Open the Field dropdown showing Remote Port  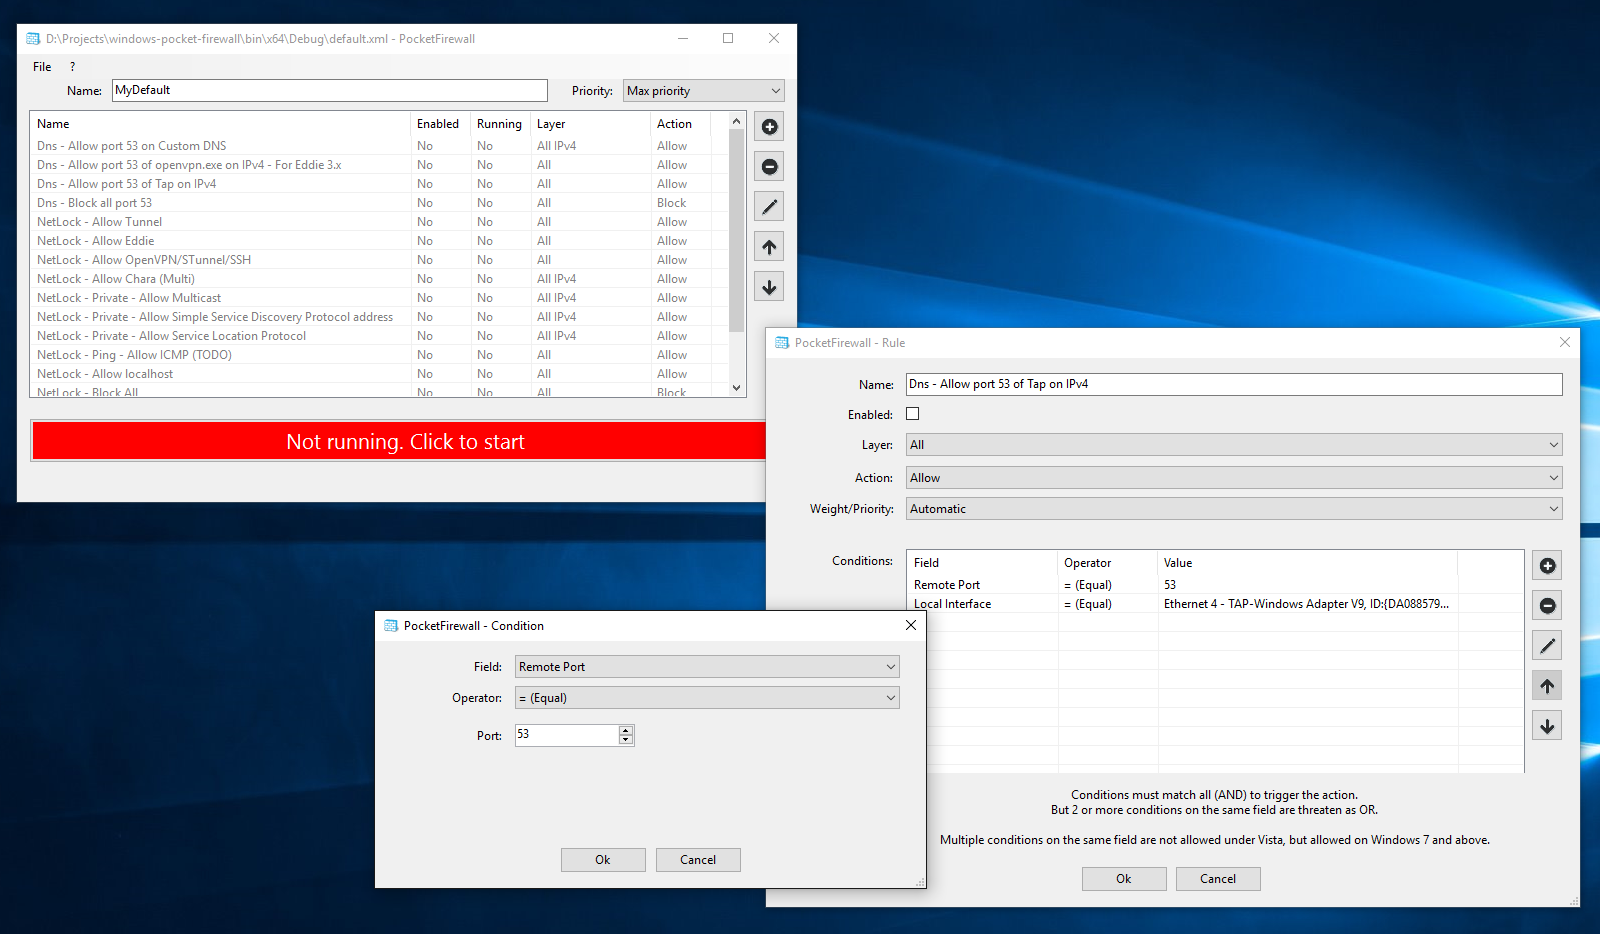point(707,667)
